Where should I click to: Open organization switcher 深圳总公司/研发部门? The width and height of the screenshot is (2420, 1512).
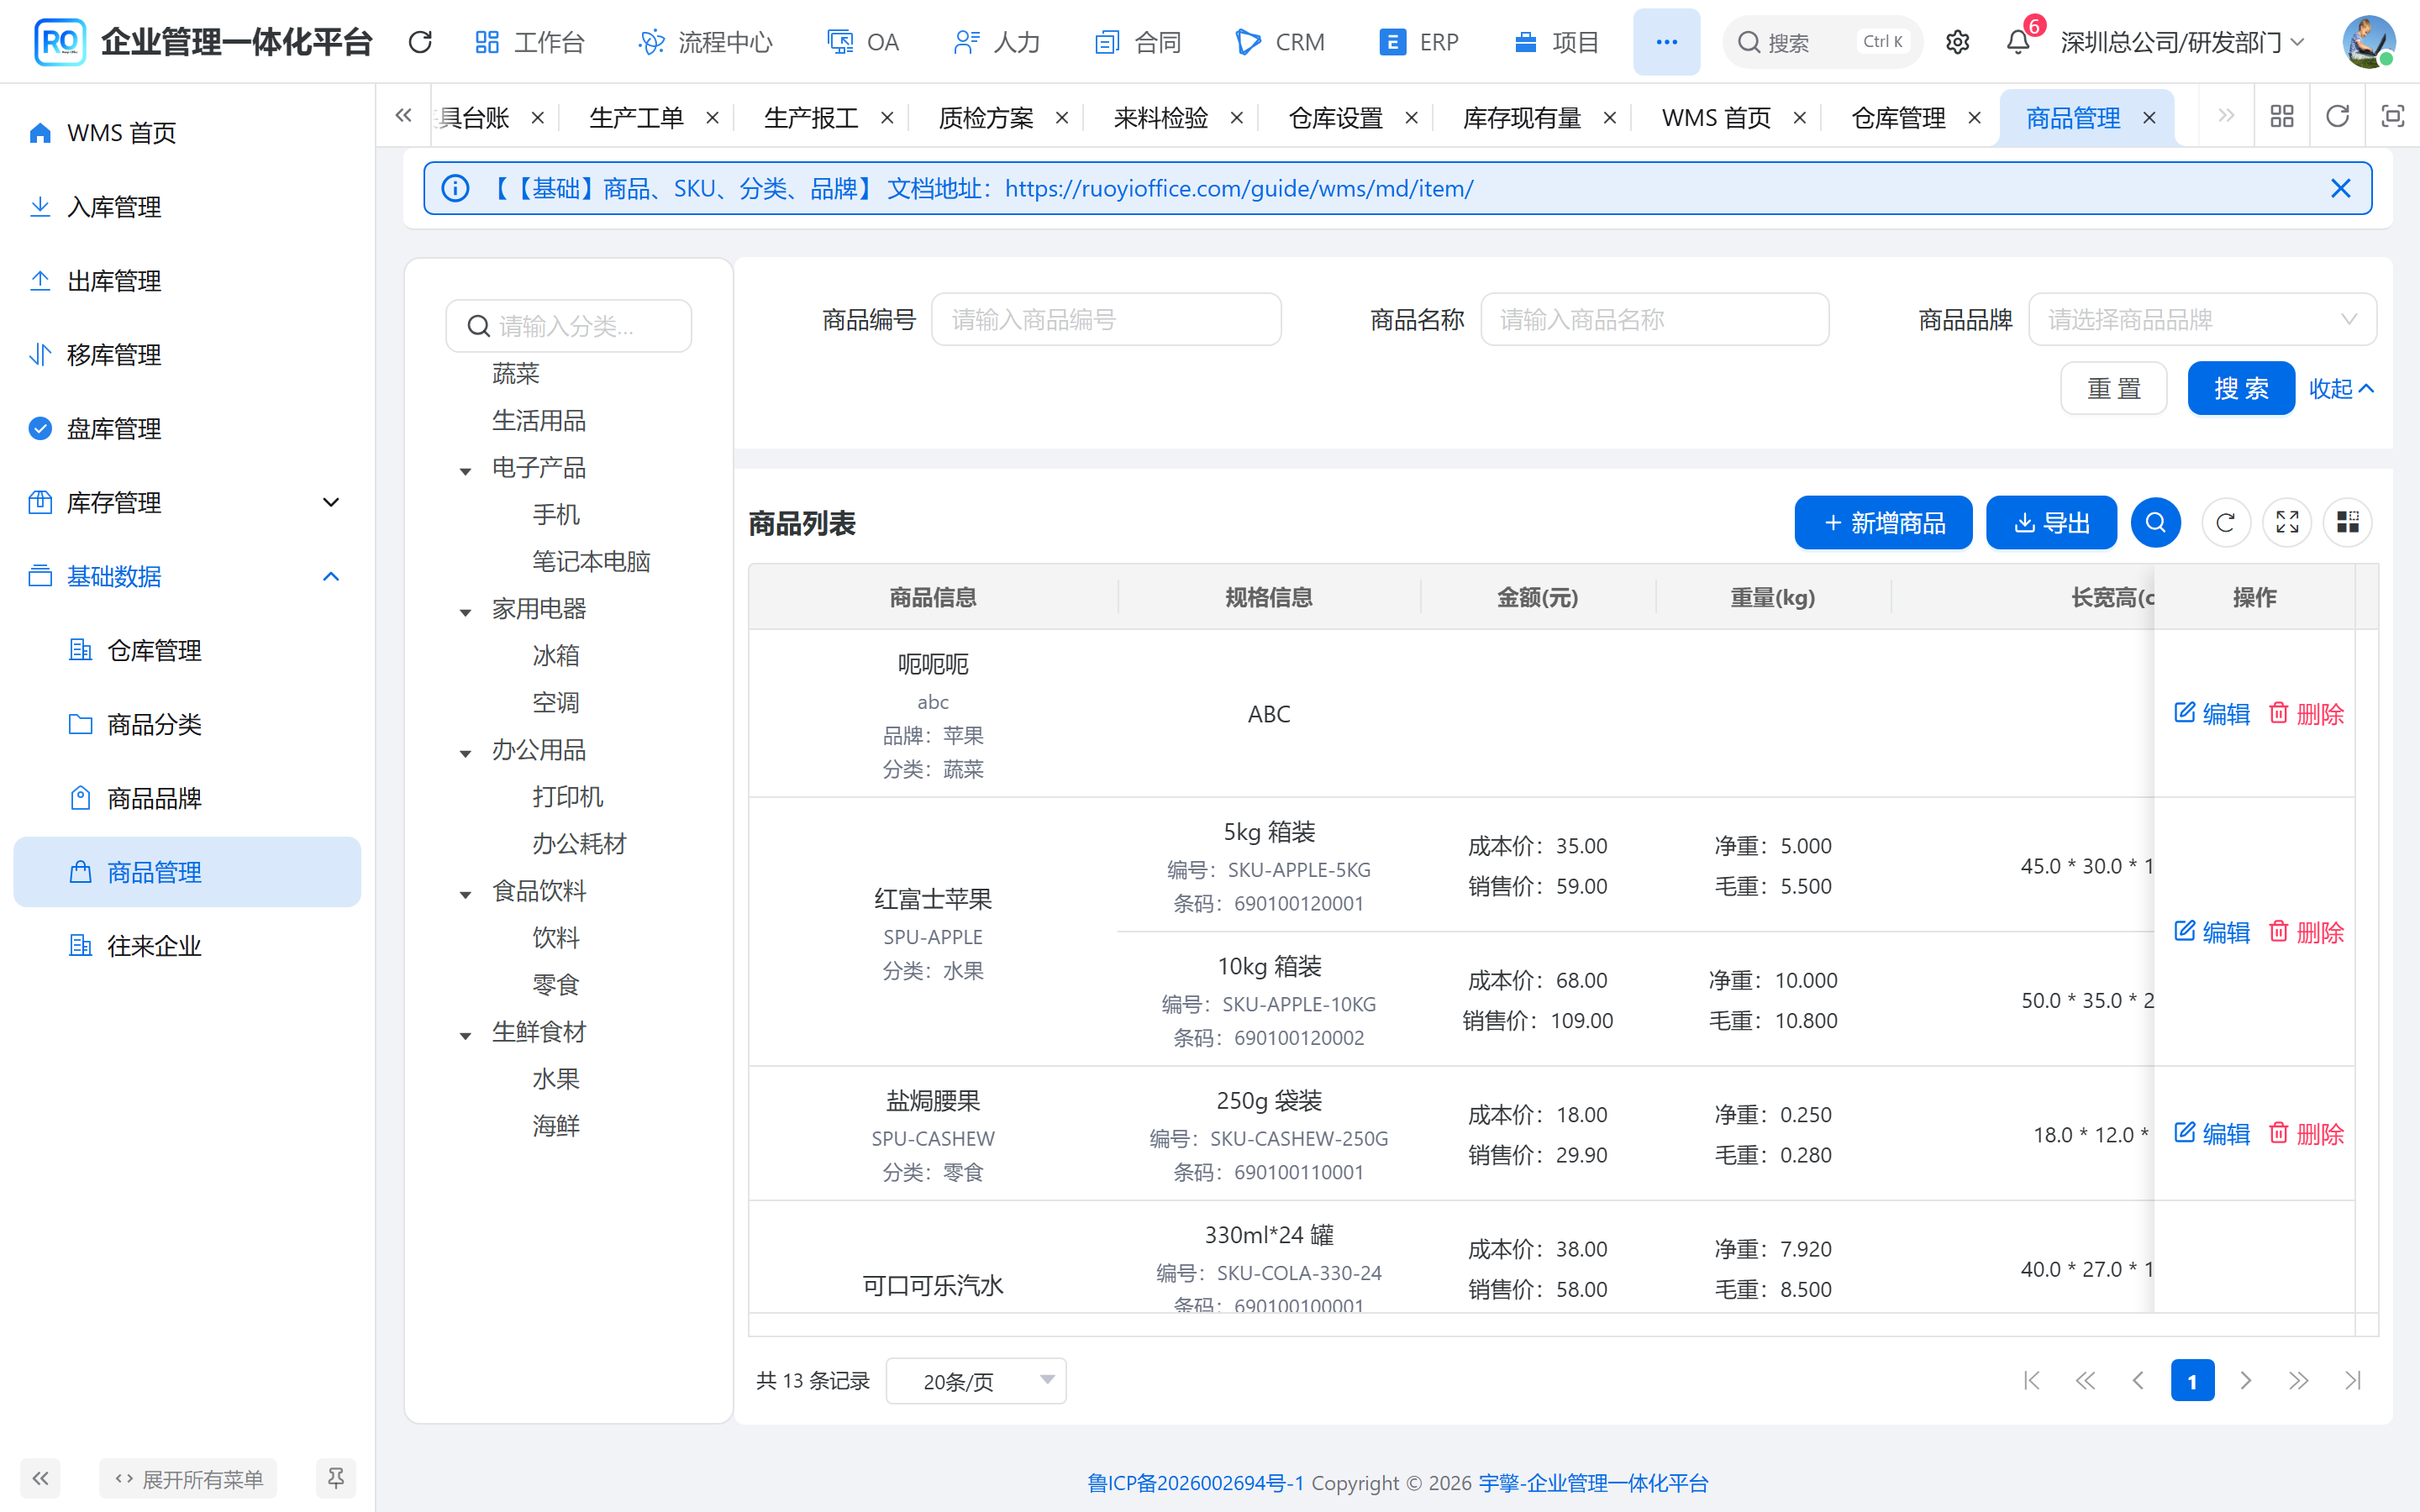2183,42
